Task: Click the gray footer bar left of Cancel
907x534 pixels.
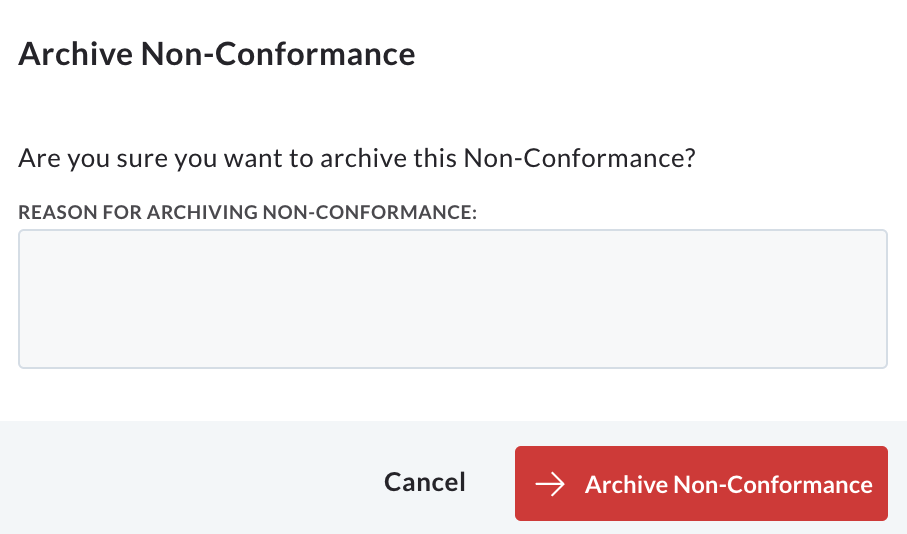Action: coord(185,477)
